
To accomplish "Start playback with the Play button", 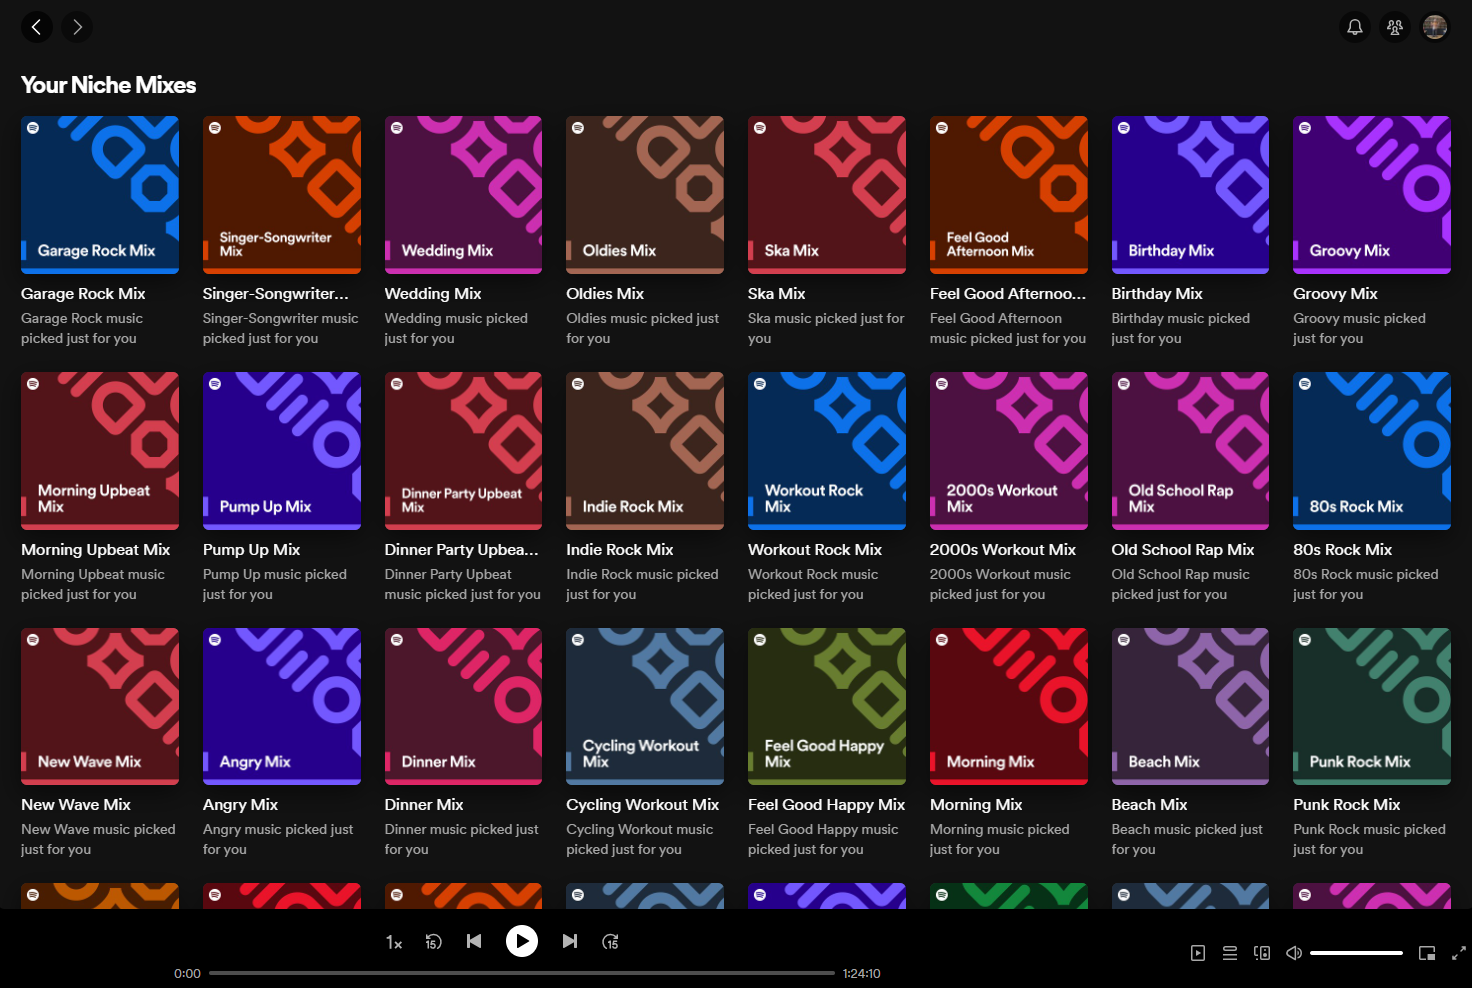I will 521,940.
